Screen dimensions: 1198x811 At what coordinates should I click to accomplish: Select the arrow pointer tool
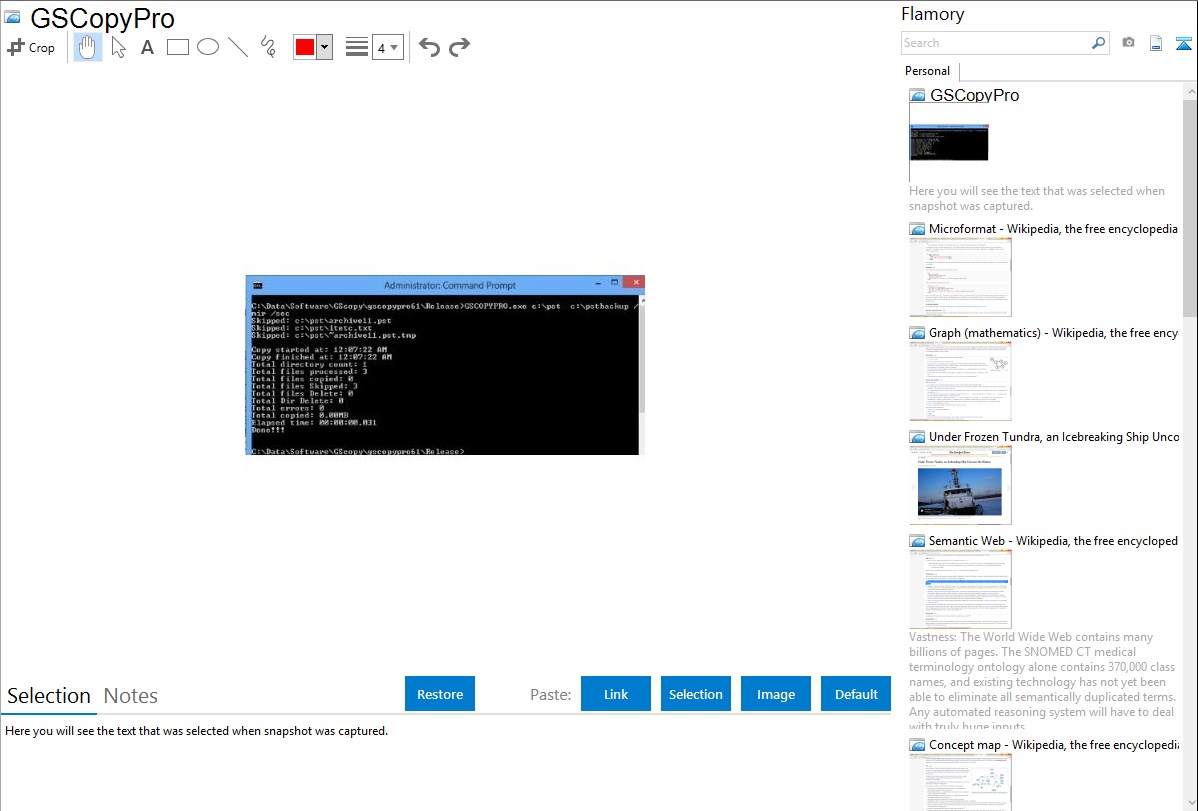pyautogui.click(x=118, y=47)
